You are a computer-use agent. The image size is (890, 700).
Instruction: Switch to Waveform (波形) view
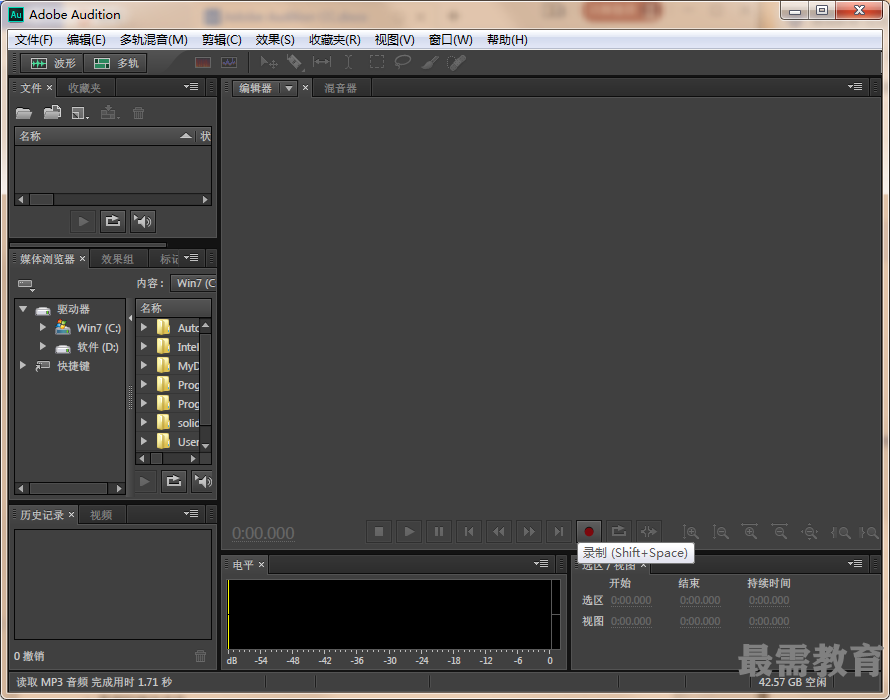tap(52, 63)
